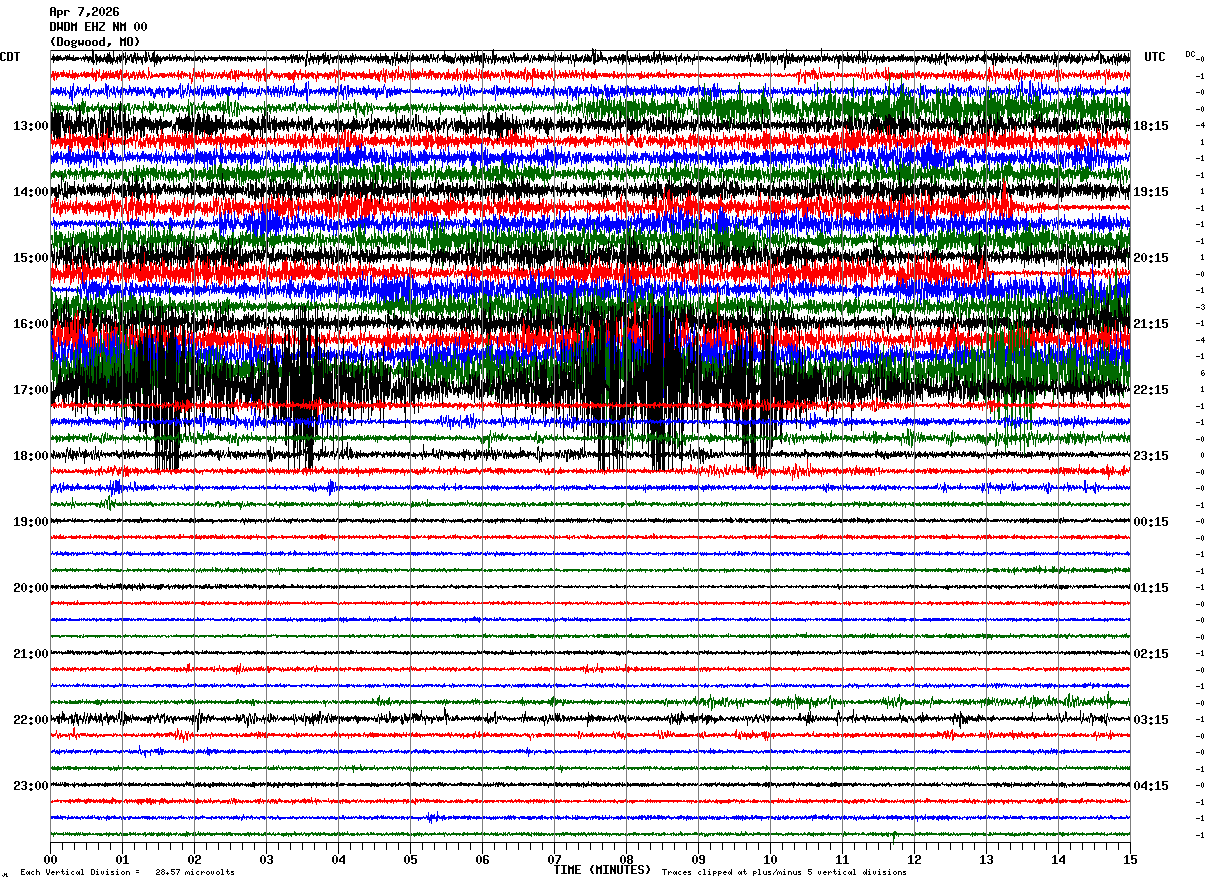Image resolution: width=1210 pixels, height=886 pixels.
Task: Pick minute tick label 14 on x-axis
Action: pos(1058,859)
